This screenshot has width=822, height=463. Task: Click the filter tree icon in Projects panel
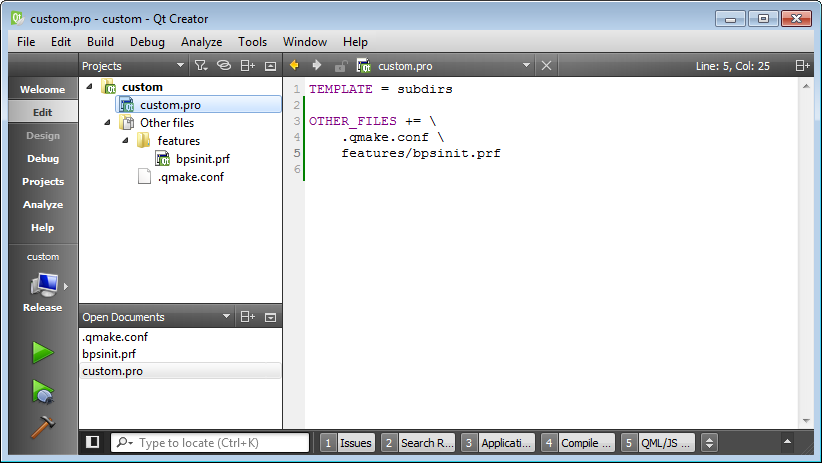pyautogui.click(x=201, y=66)
